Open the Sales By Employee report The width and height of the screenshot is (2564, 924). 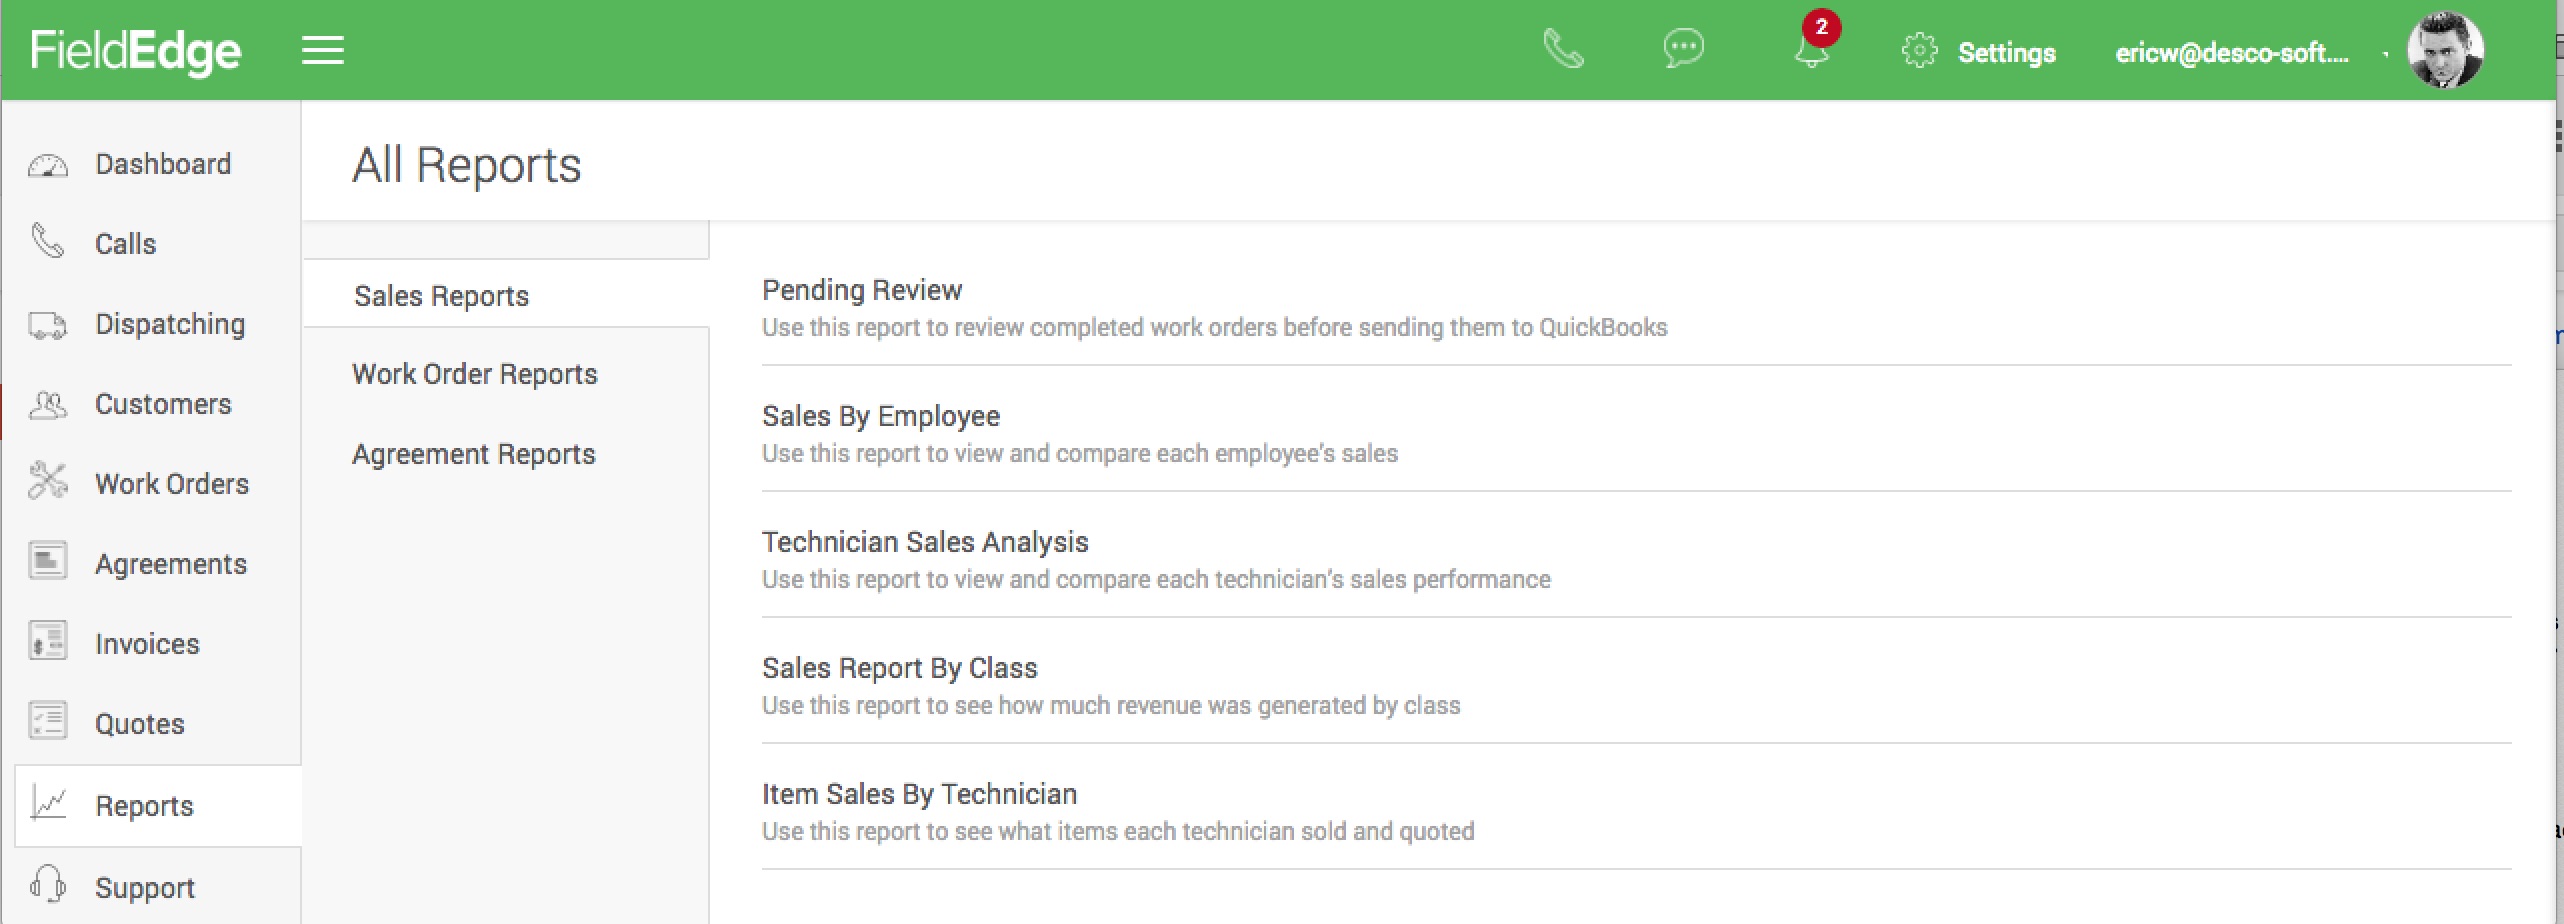tap(880, 417)
